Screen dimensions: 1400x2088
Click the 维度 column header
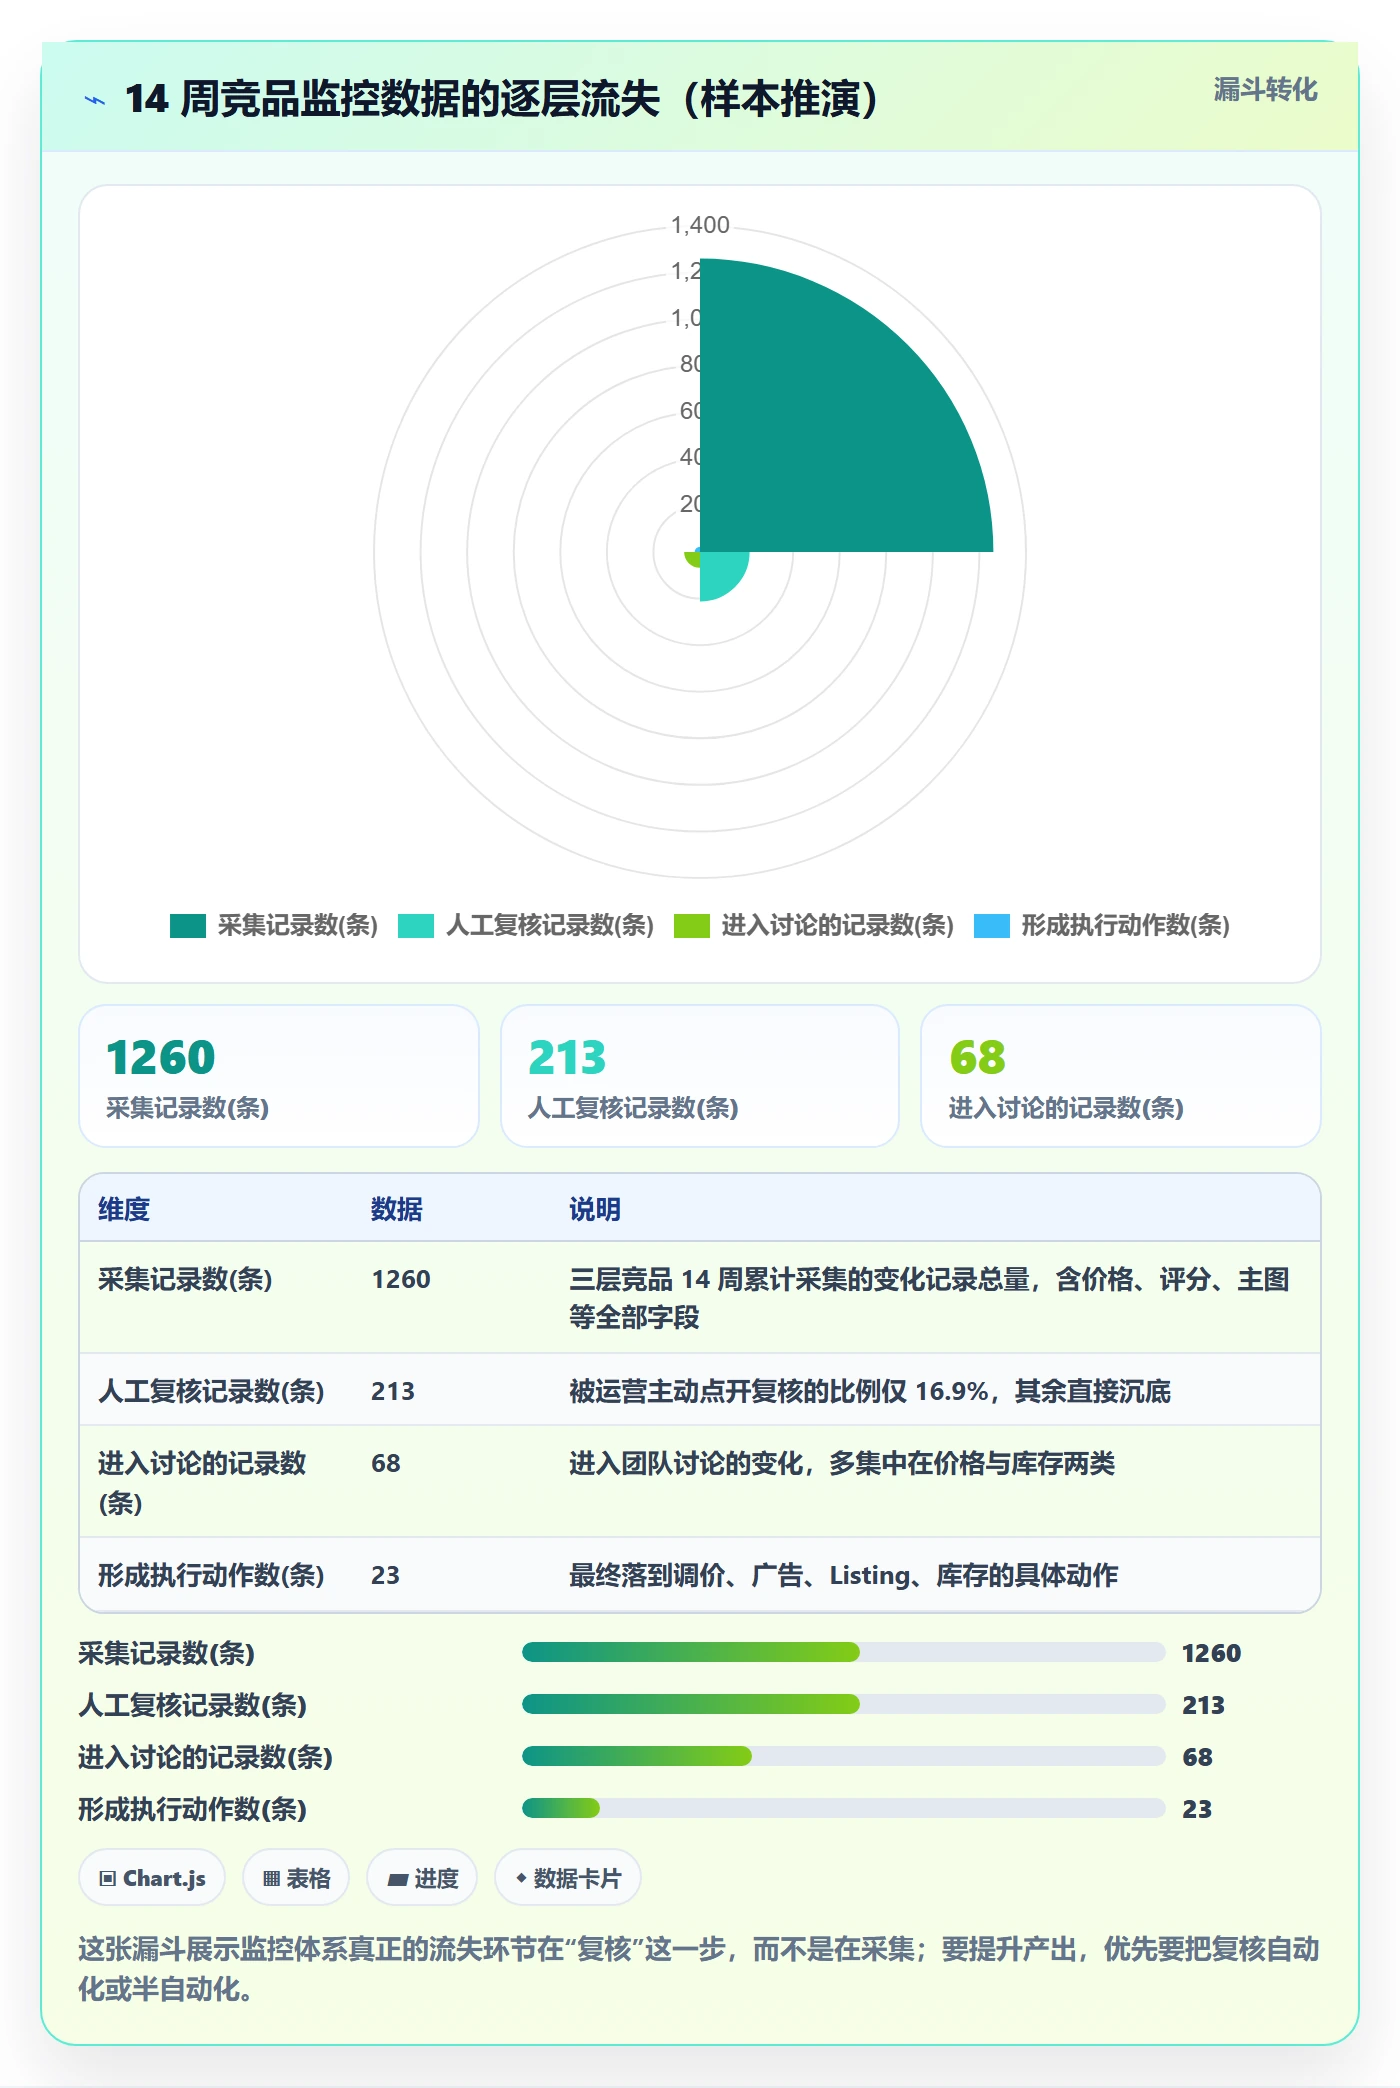click(x=124, y=1209)
